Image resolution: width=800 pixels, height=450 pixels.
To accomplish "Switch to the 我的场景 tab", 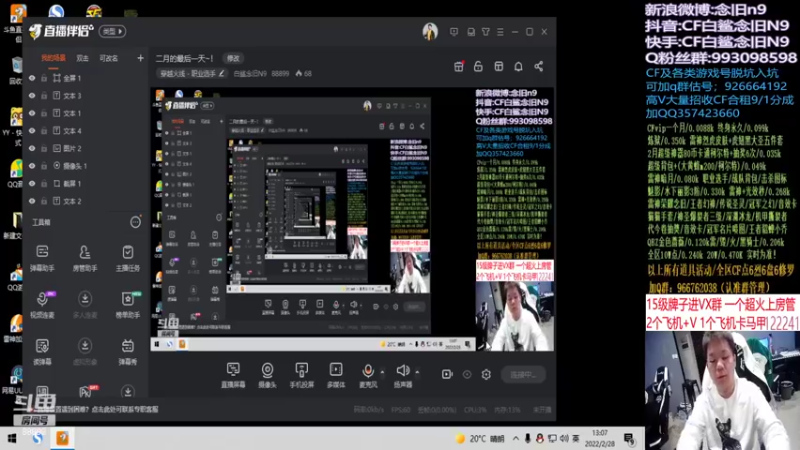I will [53, 58].
